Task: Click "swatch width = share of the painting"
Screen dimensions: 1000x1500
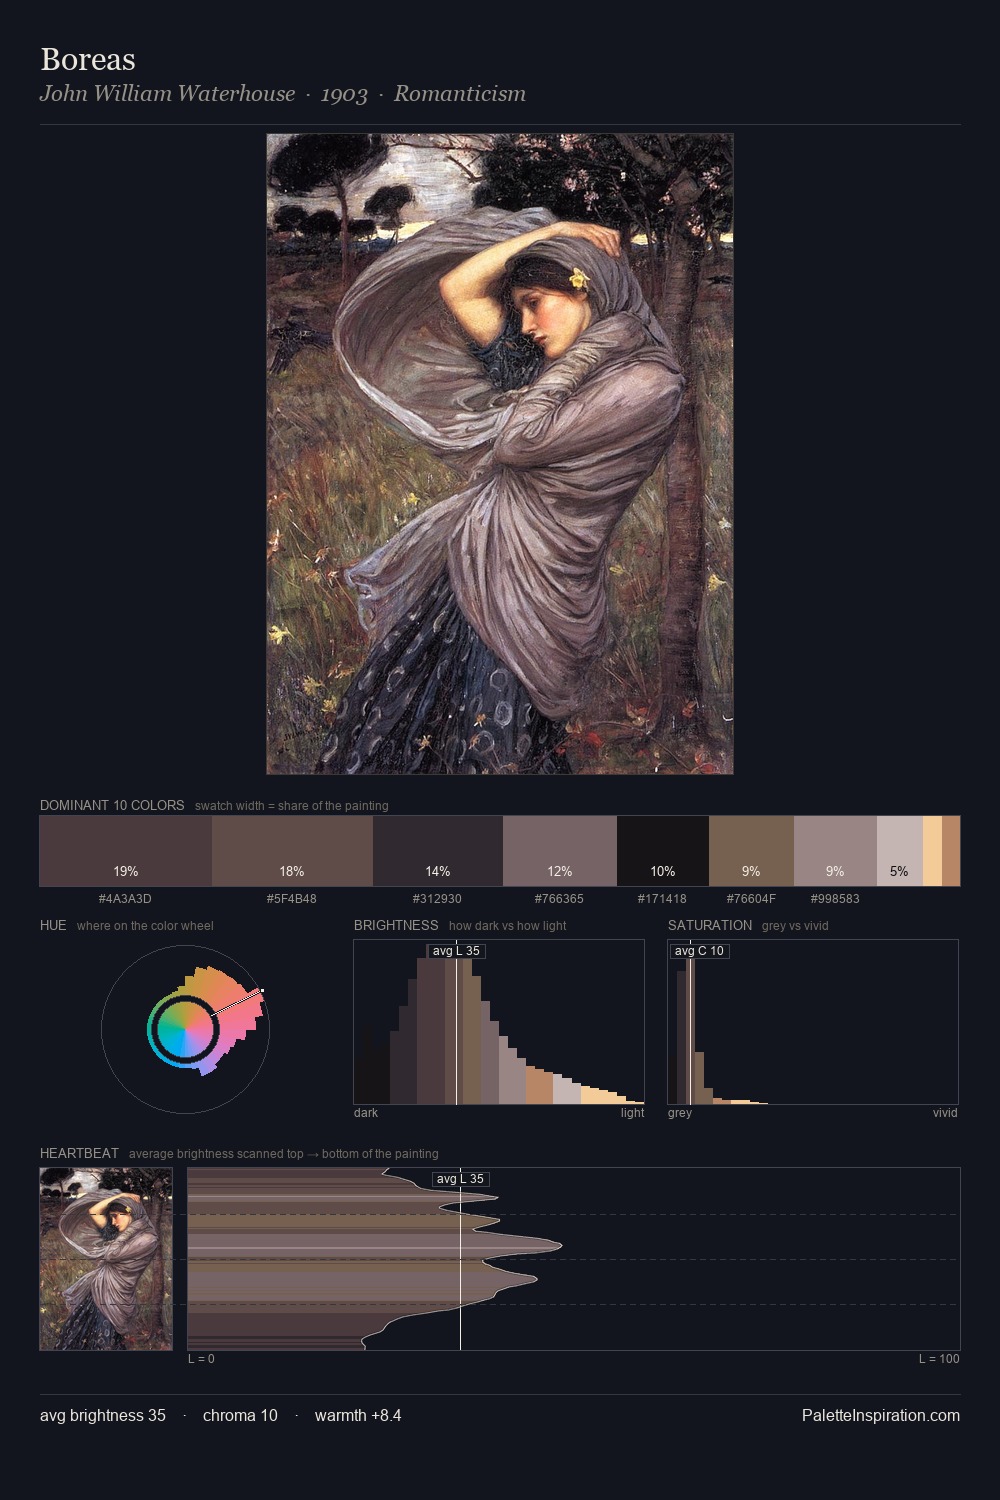Action: pos(292,806)
